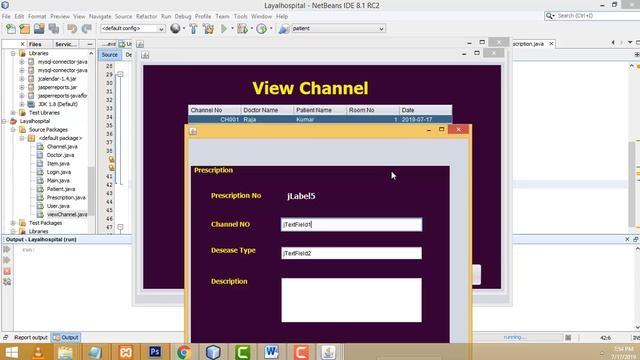Click the Doctor Name column header

(x=267, y=110)
